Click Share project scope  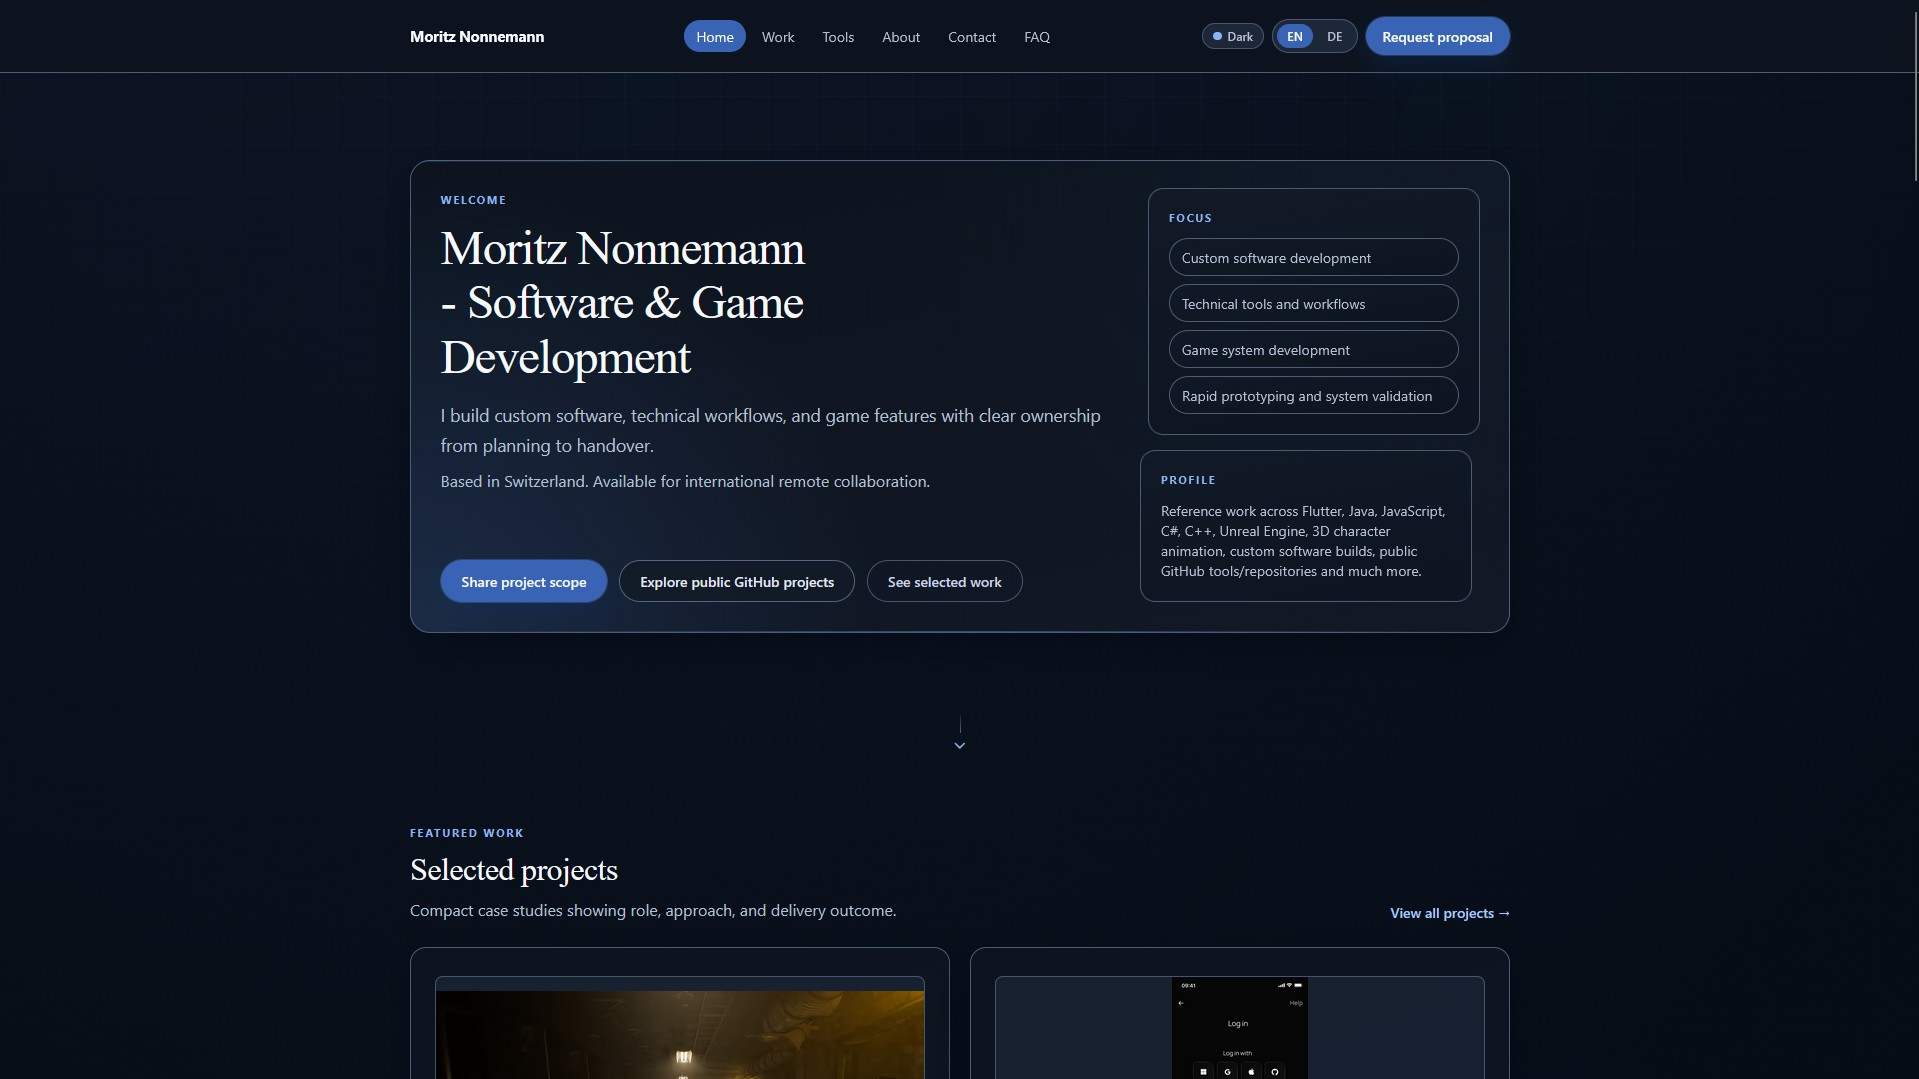click(523, 581)
